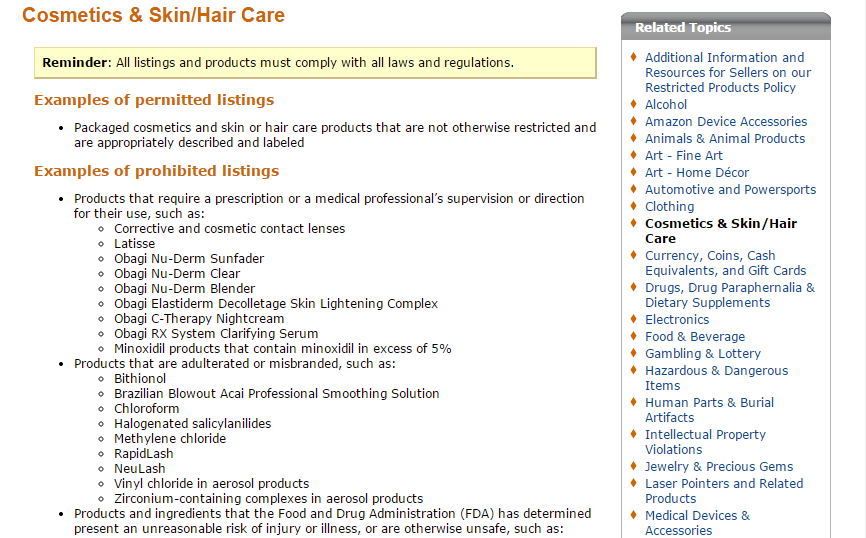Open Amazon Device Accessories topic
The height and width of the screenshot is (538, 866).
[x=726, y=122]
